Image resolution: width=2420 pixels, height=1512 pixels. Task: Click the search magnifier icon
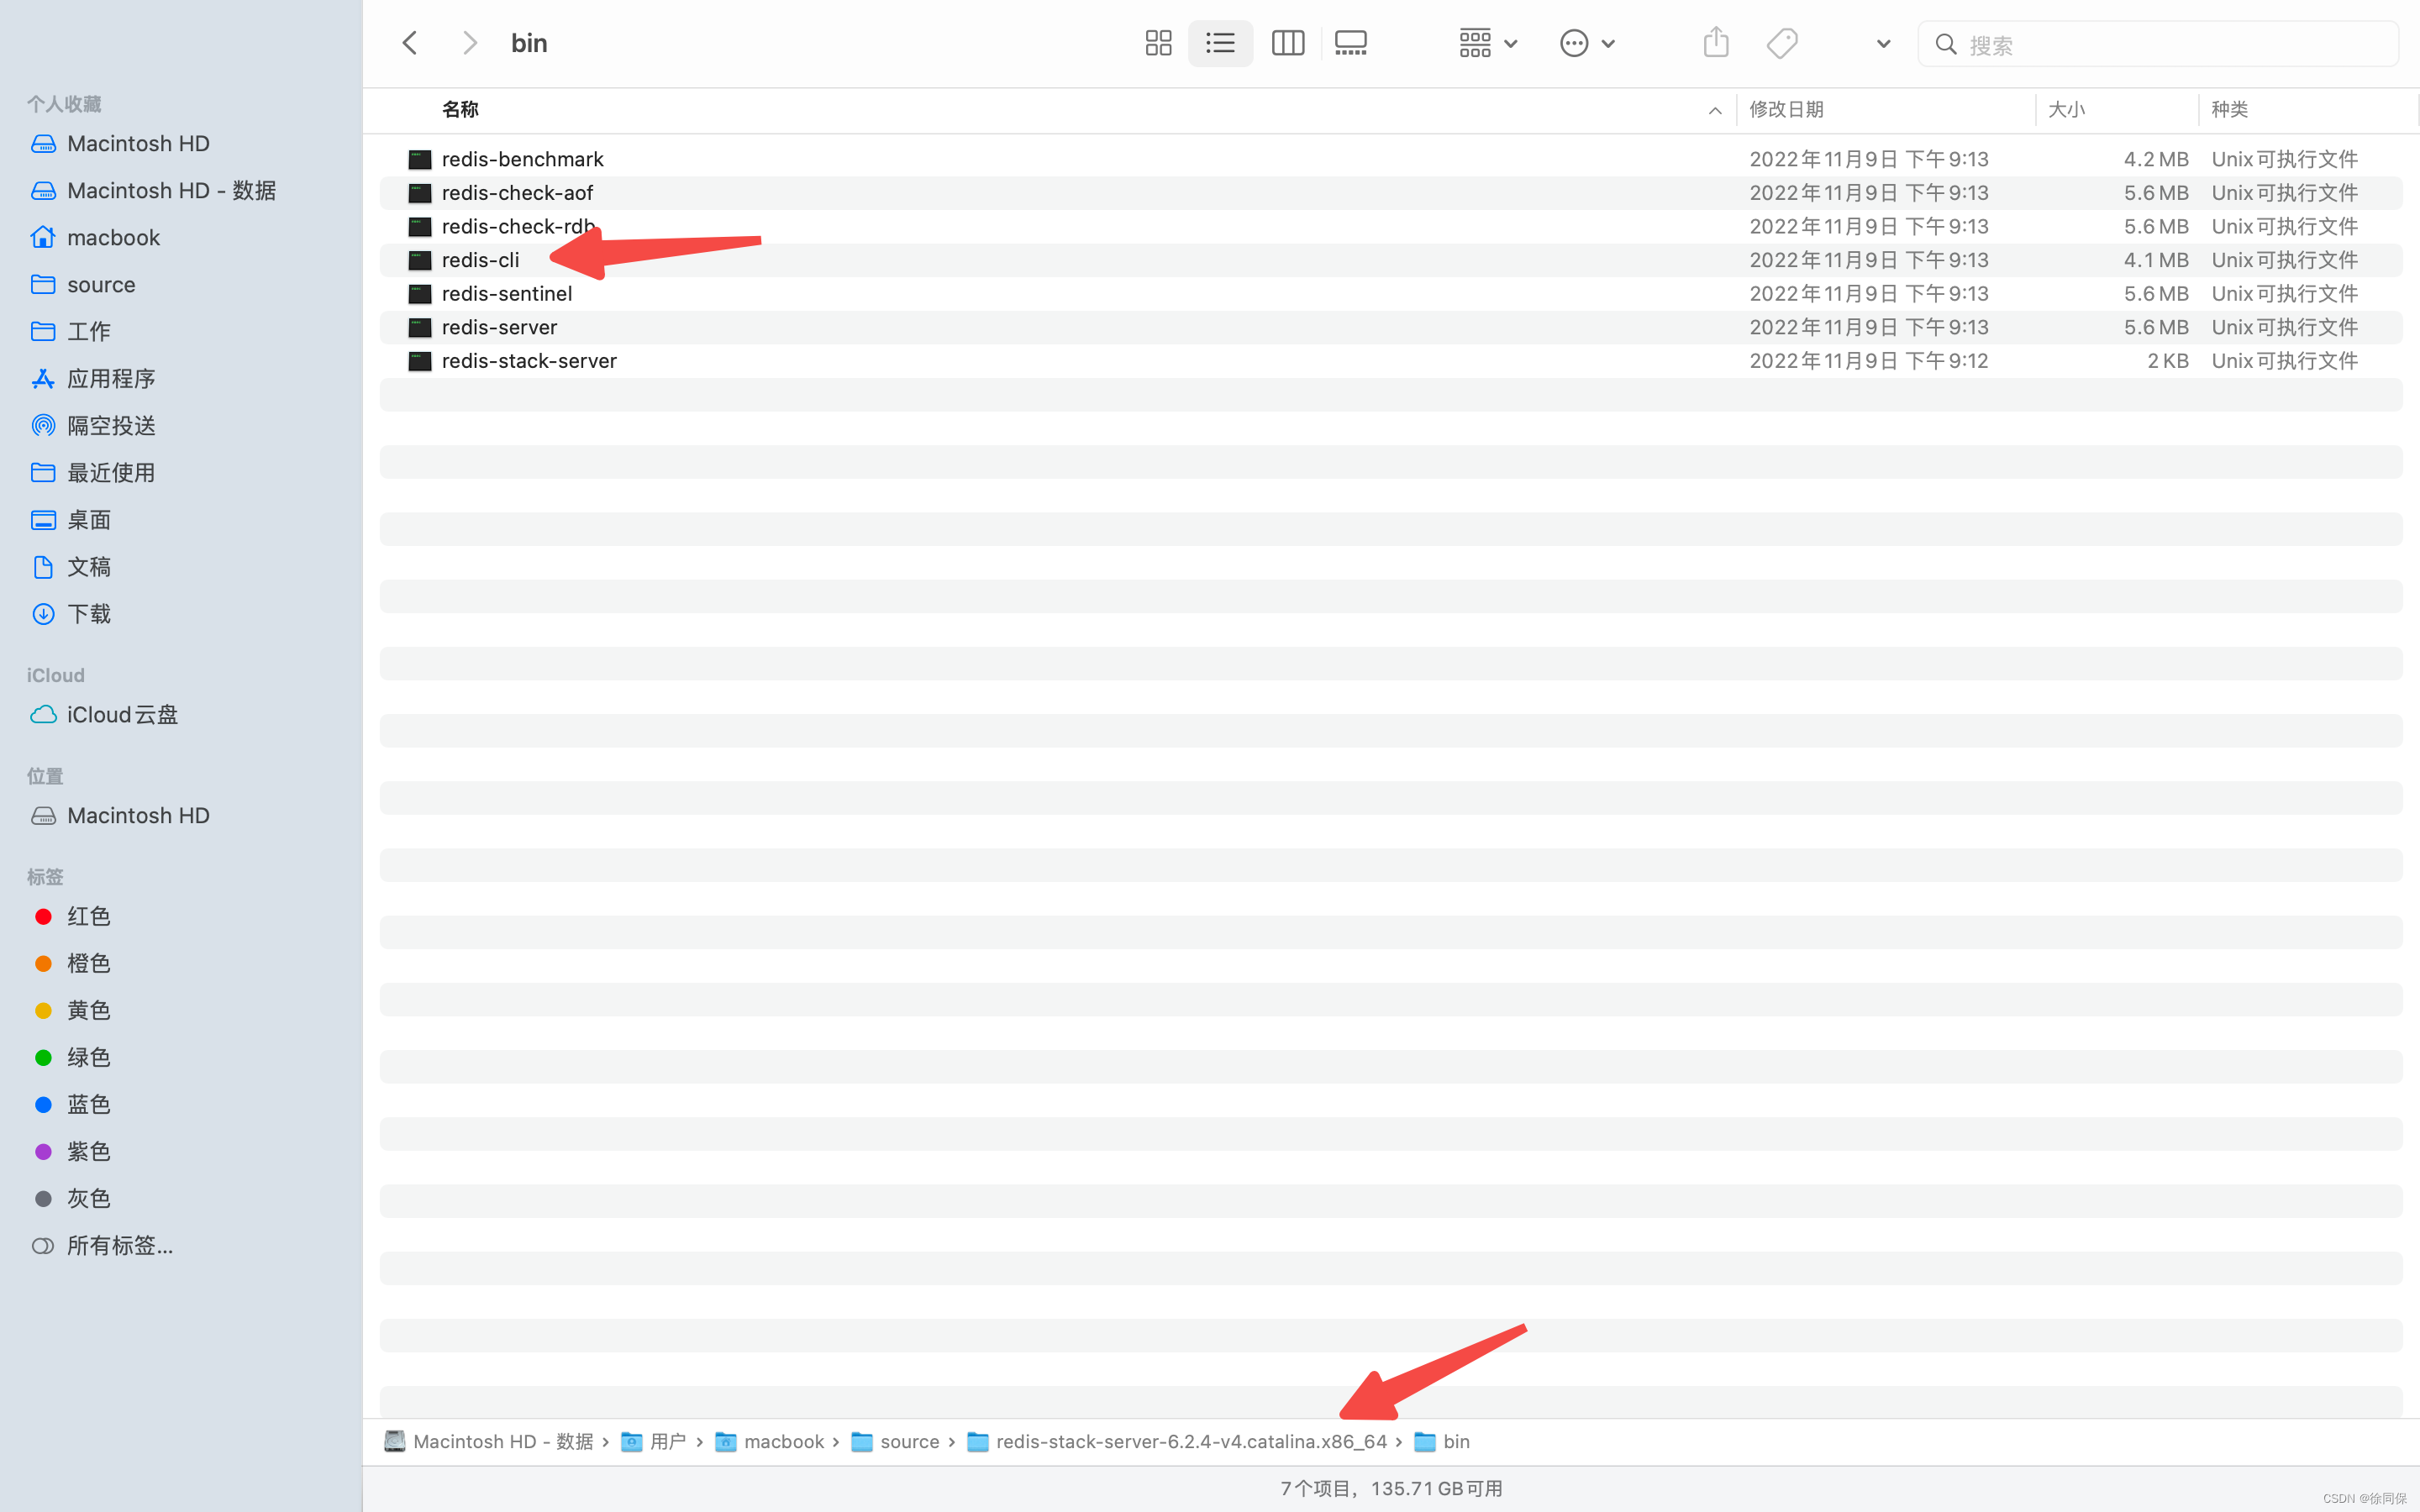[x=1946, y=44]
